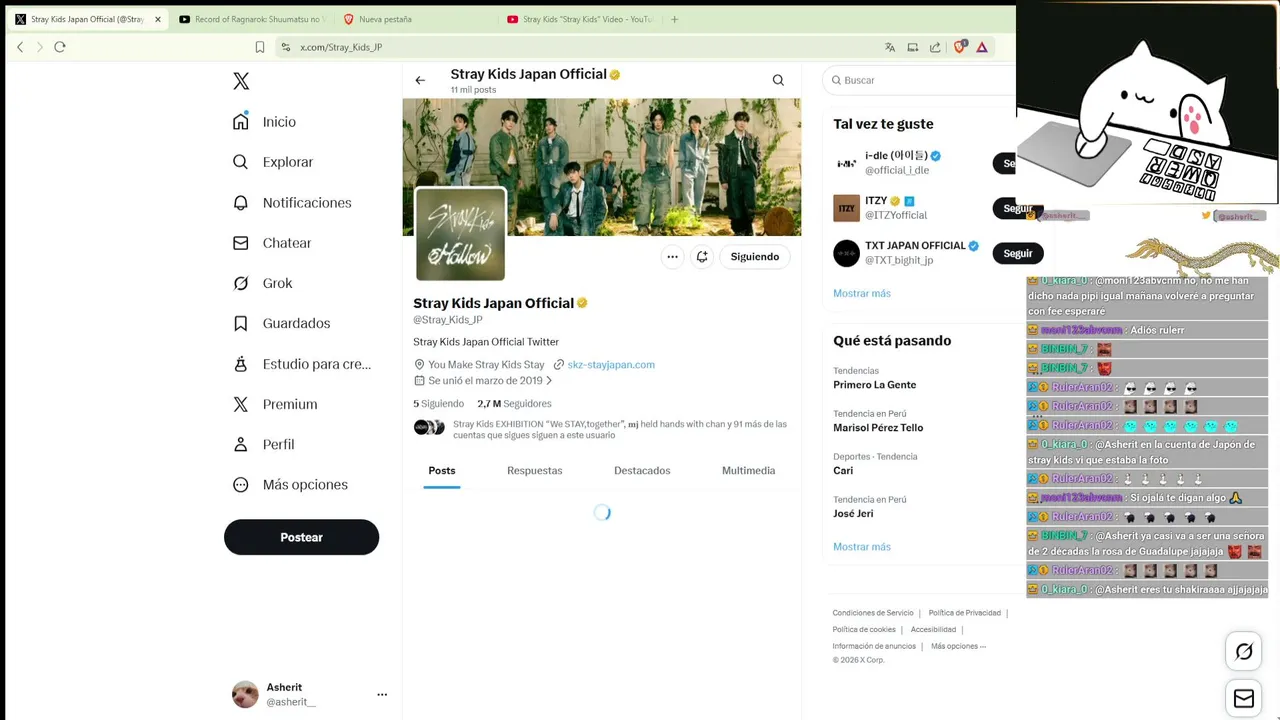Open floating messages envelope button
The image size is (1280, 720).
(1244, 699)
